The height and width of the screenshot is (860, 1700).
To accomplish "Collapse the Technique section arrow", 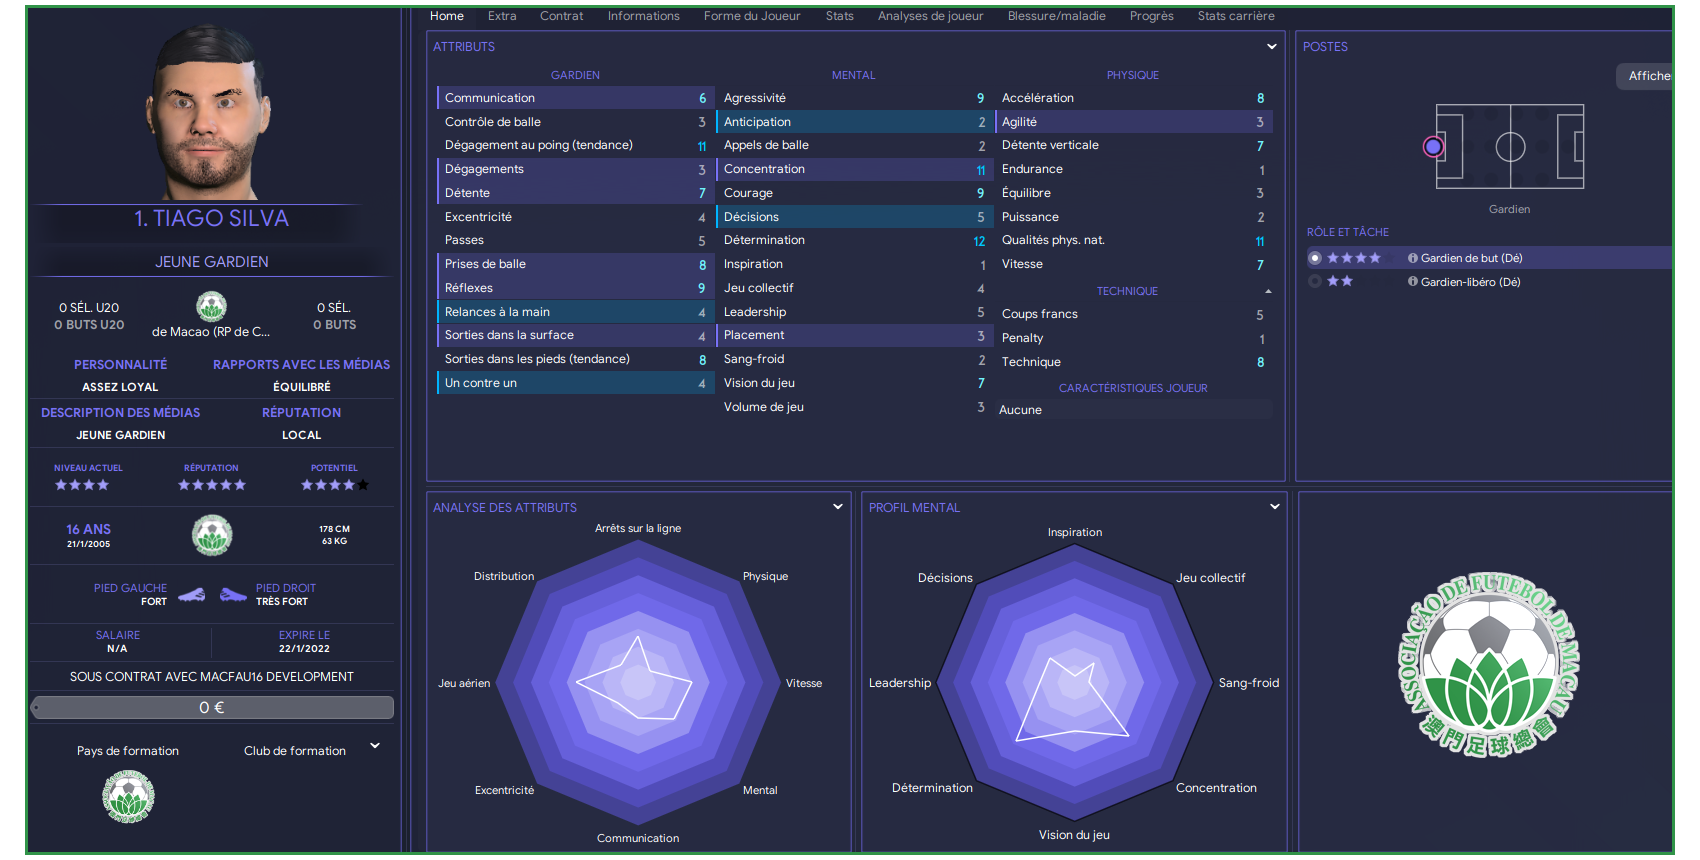I will (x=1268, y=291).
